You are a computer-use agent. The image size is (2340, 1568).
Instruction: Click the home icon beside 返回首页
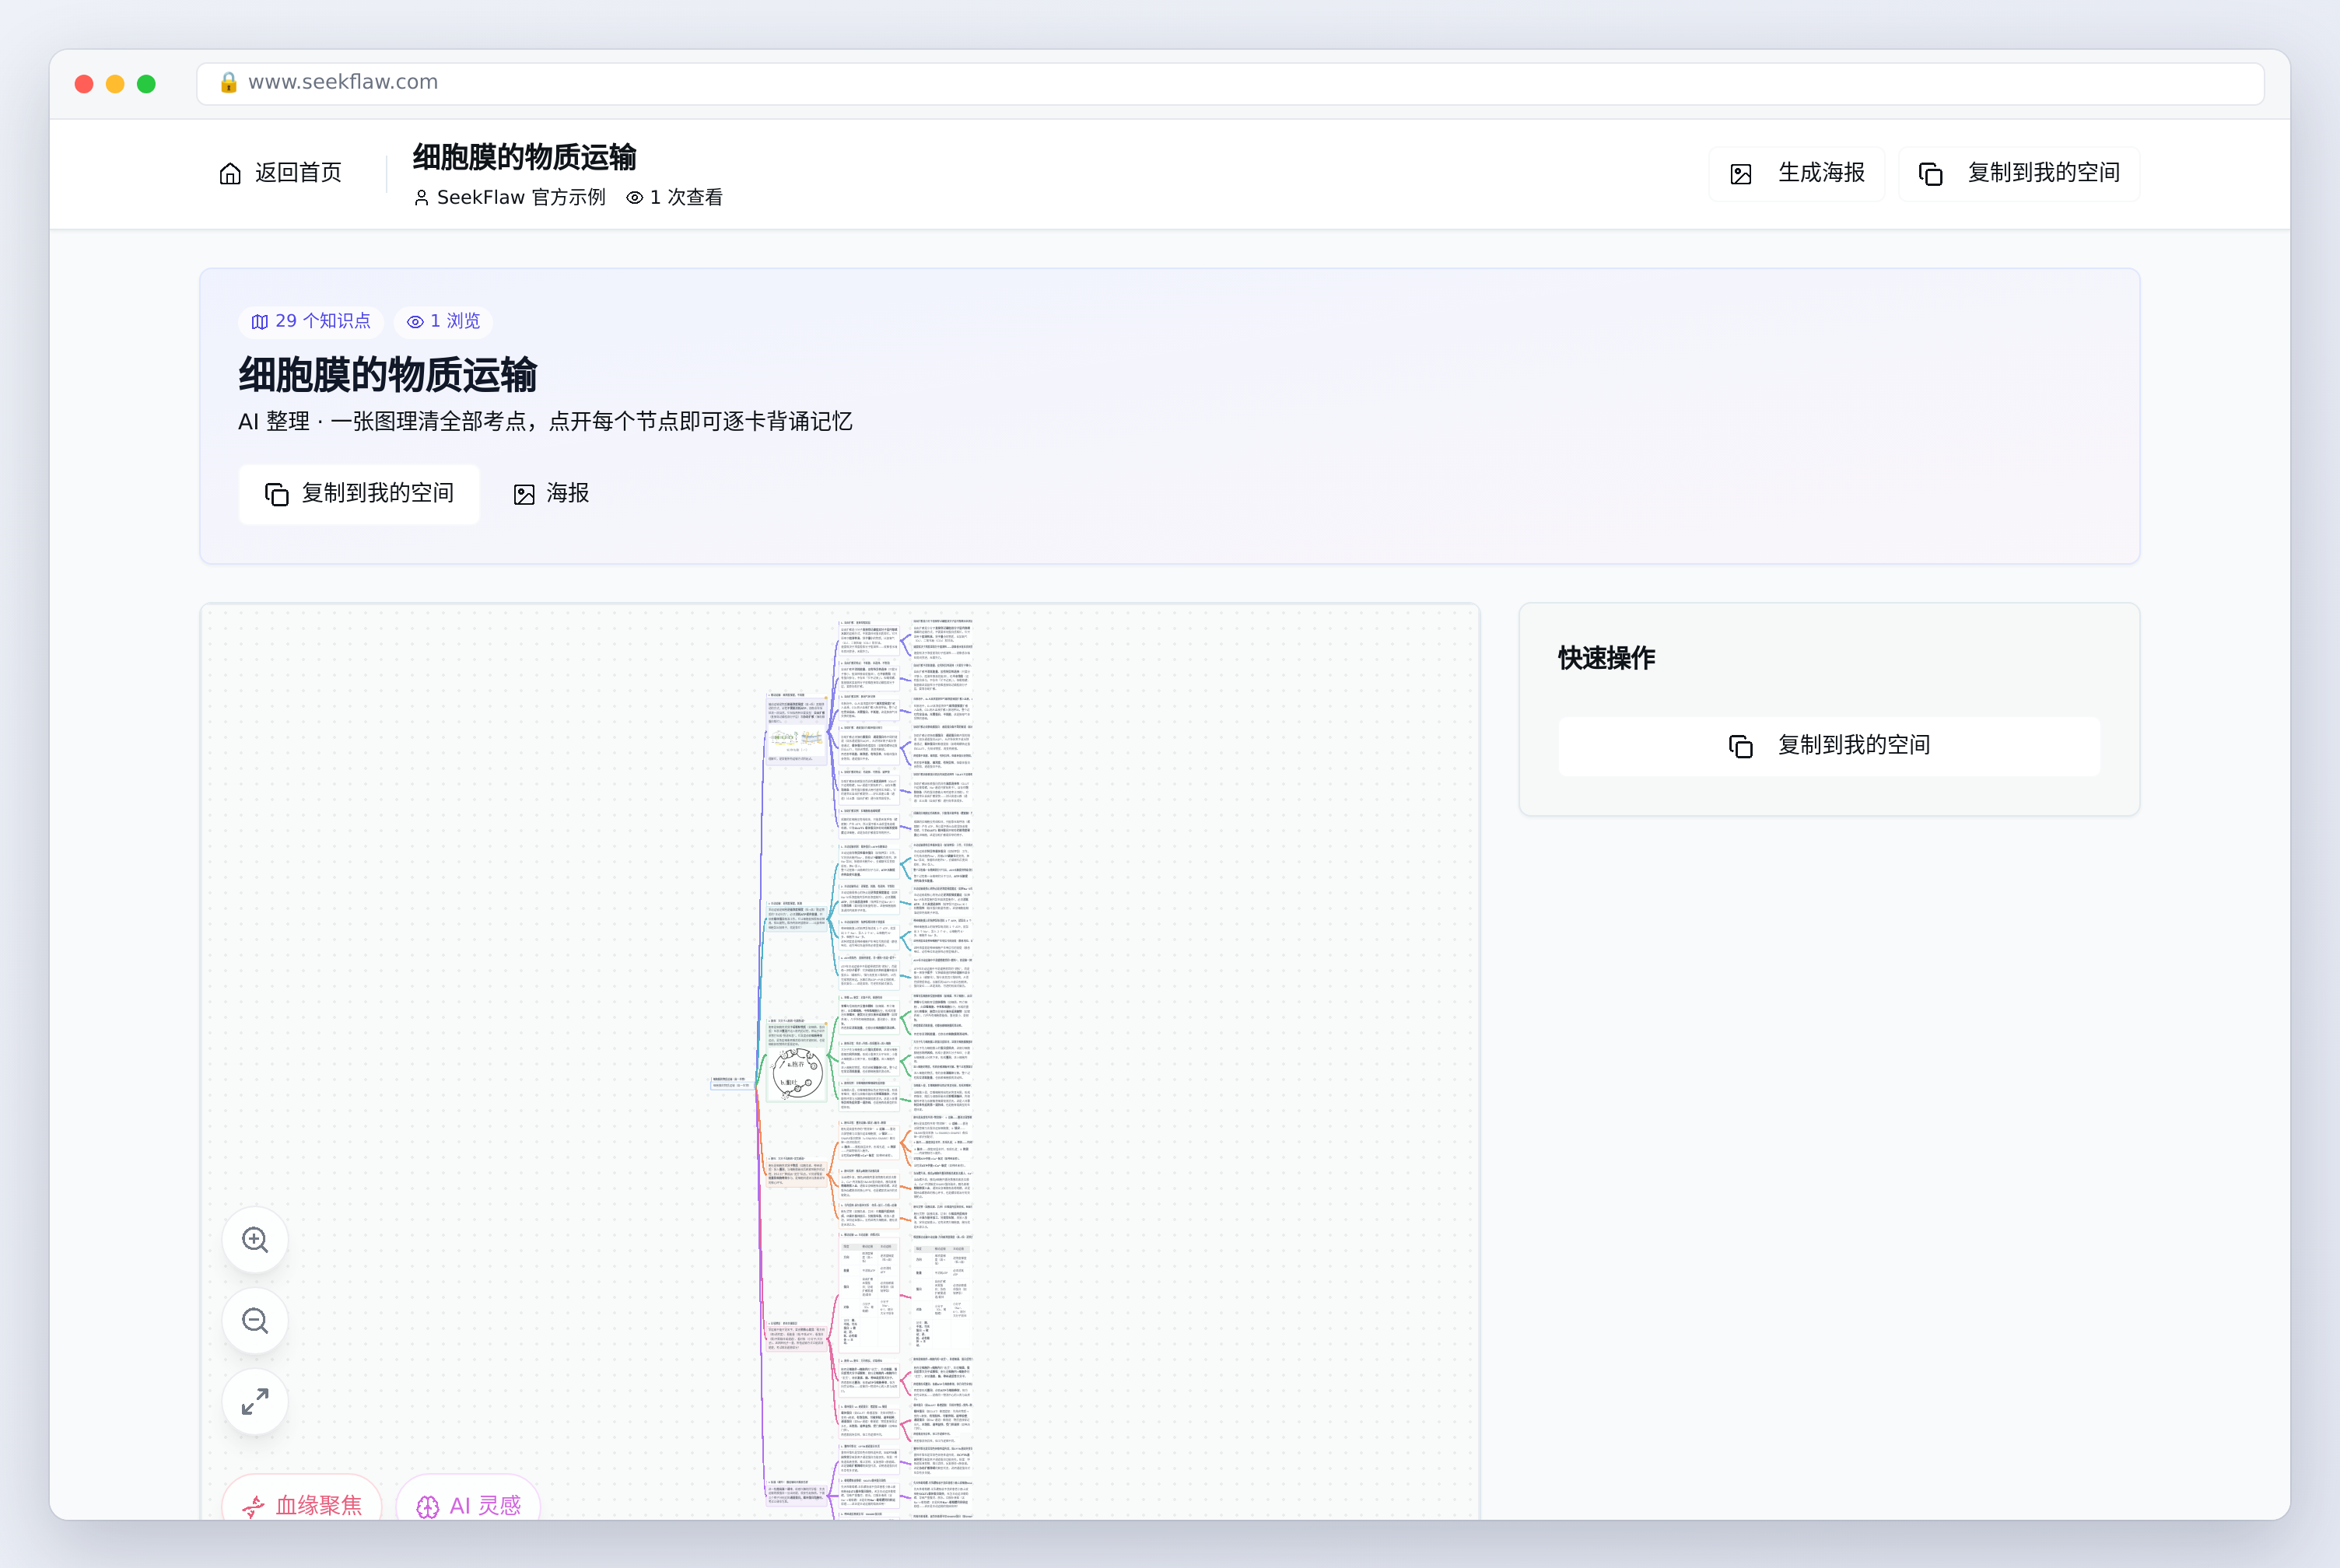(x=230, y=174)
